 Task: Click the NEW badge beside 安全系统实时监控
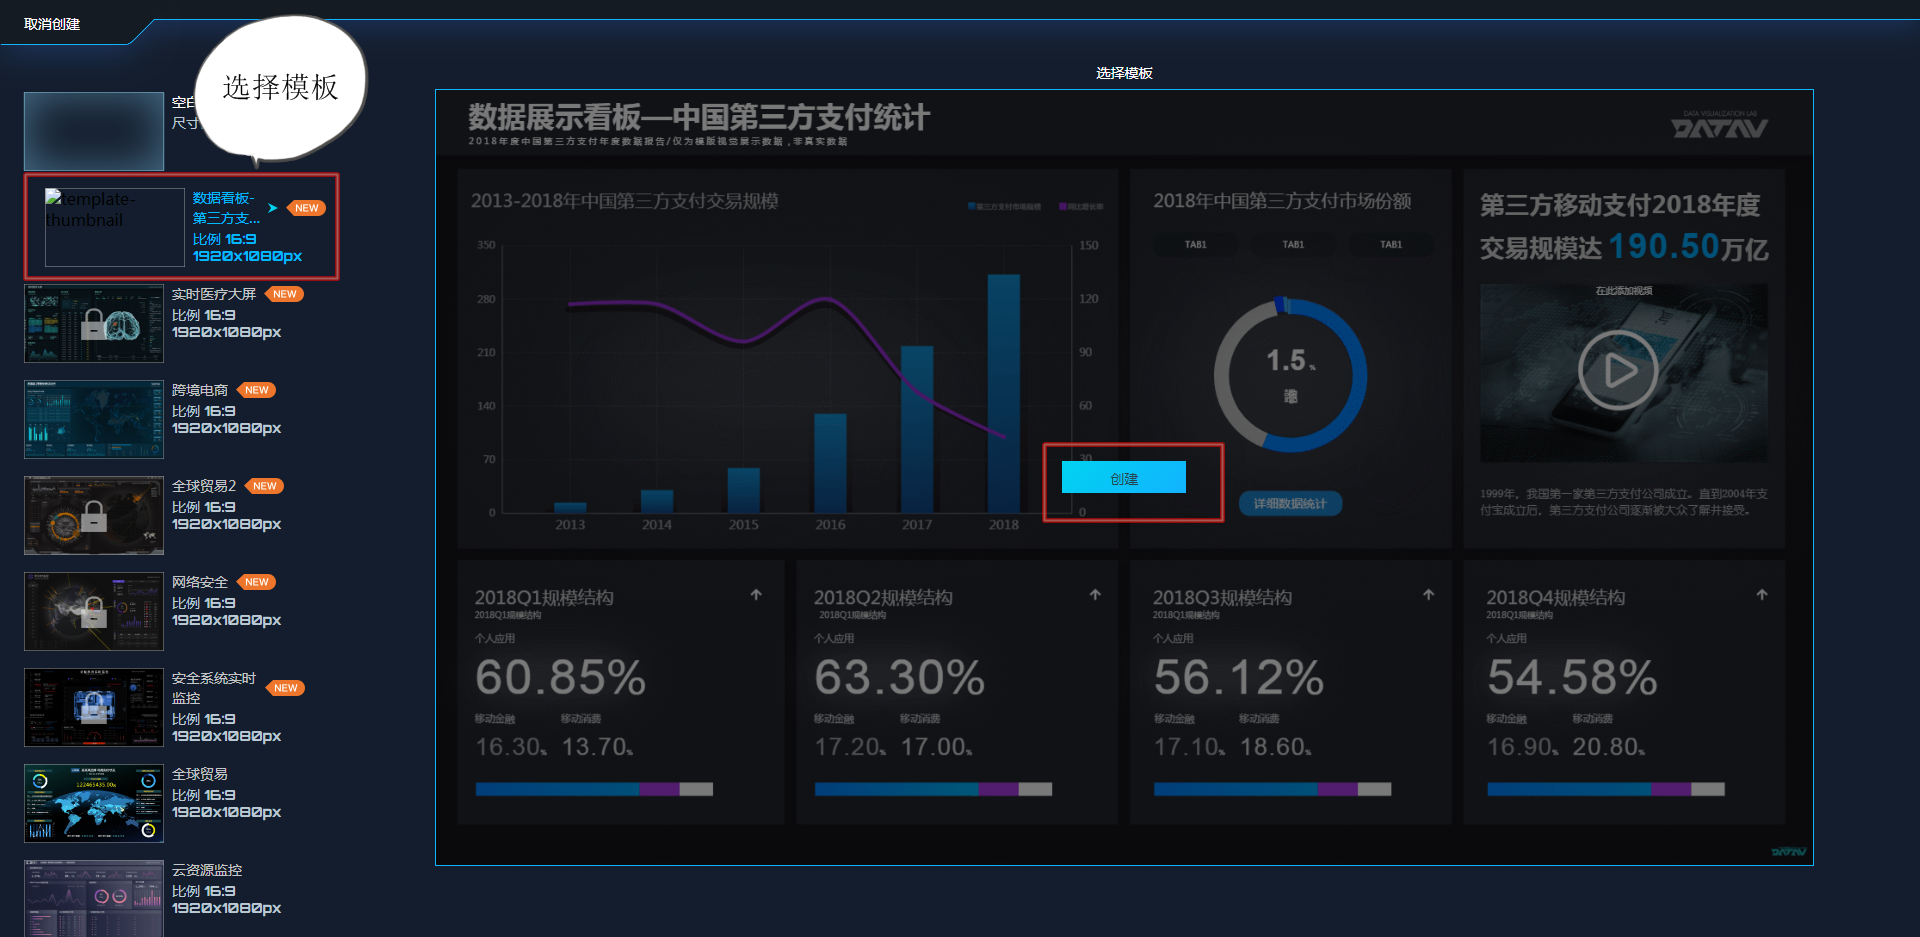(286, 688)
